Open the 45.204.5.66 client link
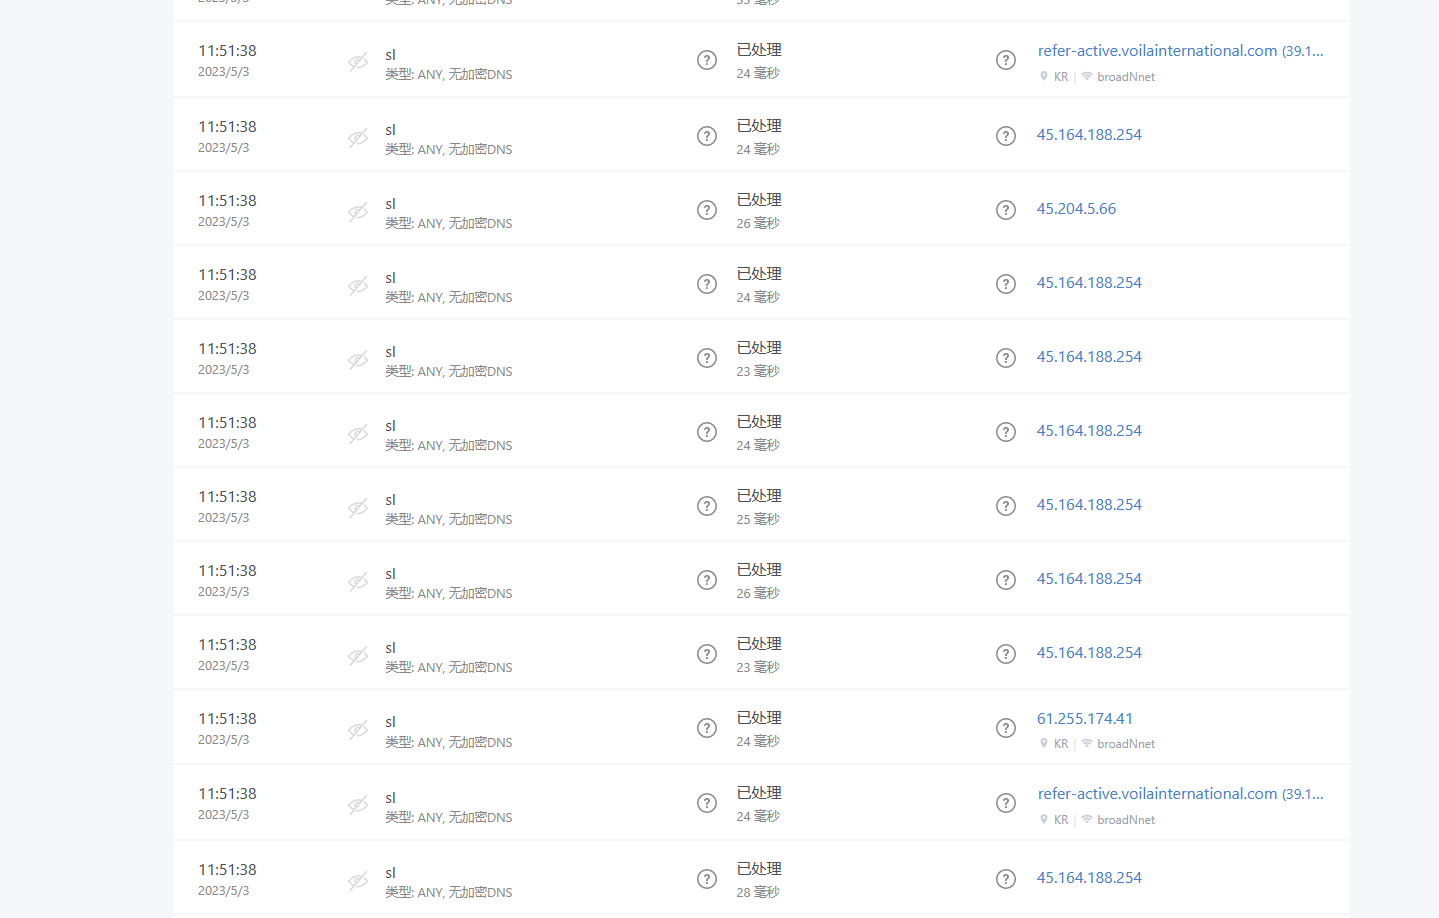Screen dimensions: 1439x918 click(x=1076, y=209)
